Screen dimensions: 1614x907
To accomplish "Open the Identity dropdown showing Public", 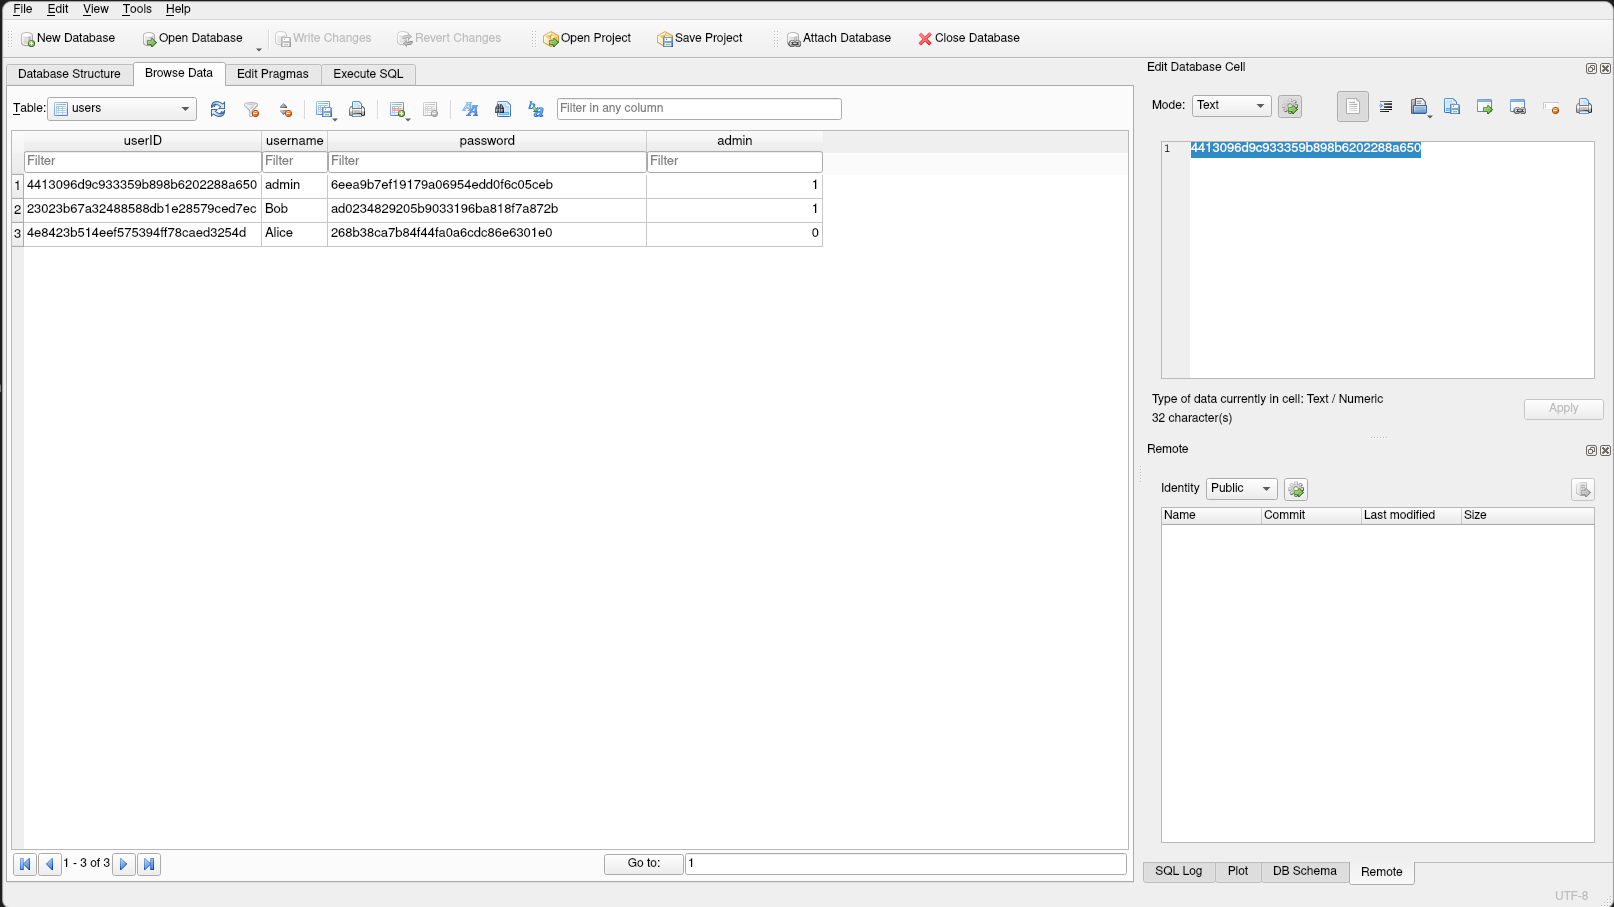I will [x=1241, y=489].
